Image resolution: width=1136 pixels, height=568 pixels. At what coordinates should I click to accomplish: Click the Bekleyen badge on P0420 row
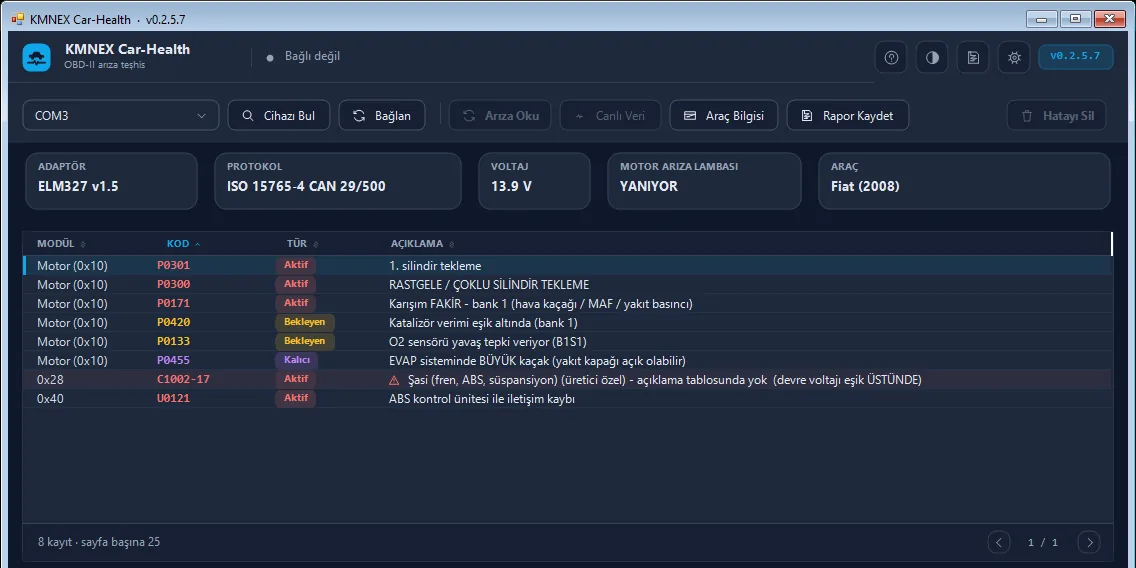[x=304, y=322]
